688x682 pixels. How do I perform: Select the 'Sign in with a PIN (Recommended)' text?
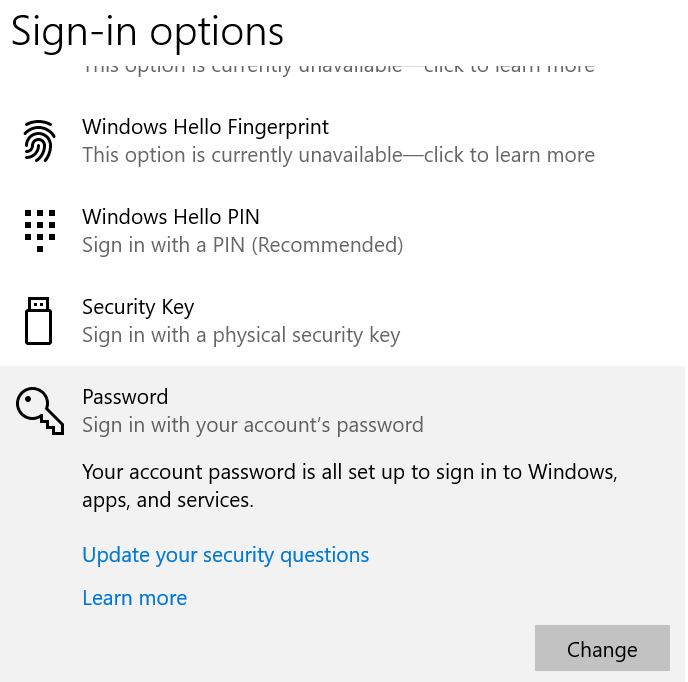(242, 245)
